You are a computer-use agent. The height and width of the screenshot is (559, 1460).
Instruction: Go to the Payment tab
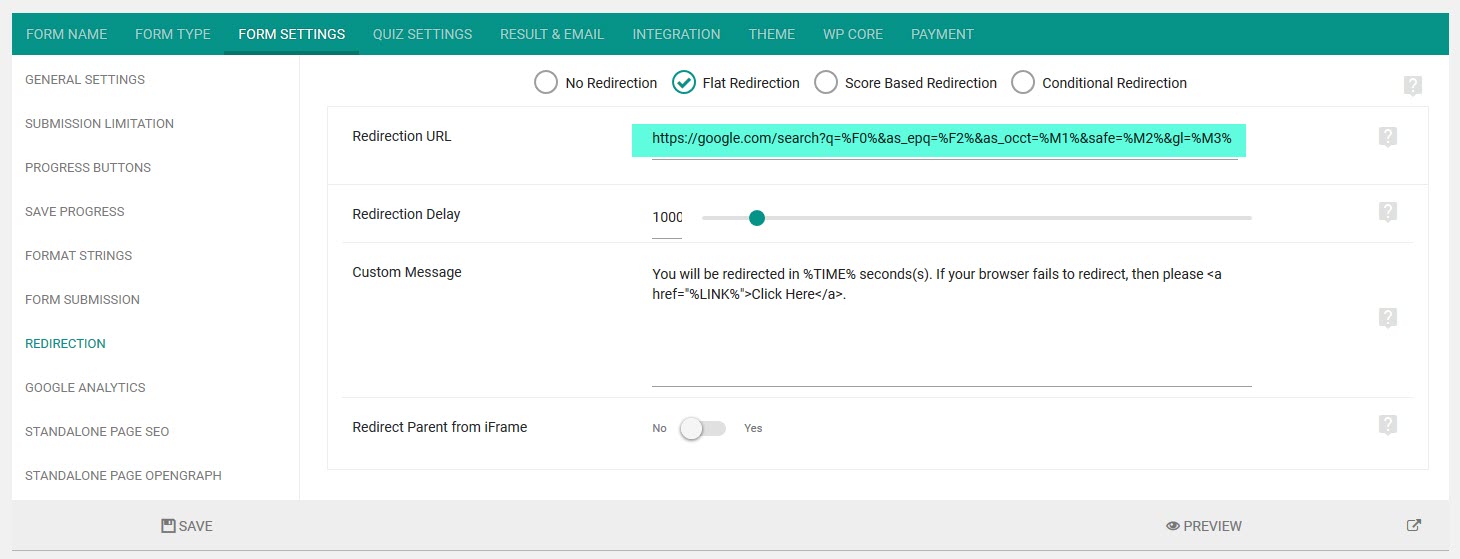coord(942,34)
